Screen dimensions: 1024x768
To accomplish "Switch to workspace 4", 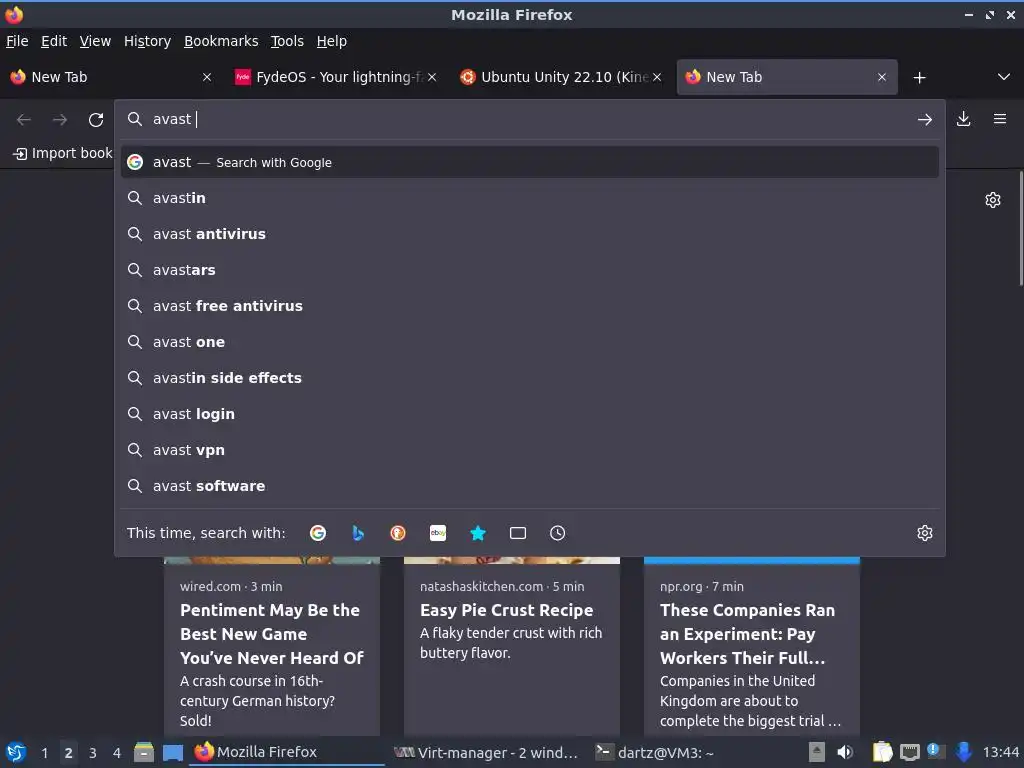I will click(x=117, y=753).
